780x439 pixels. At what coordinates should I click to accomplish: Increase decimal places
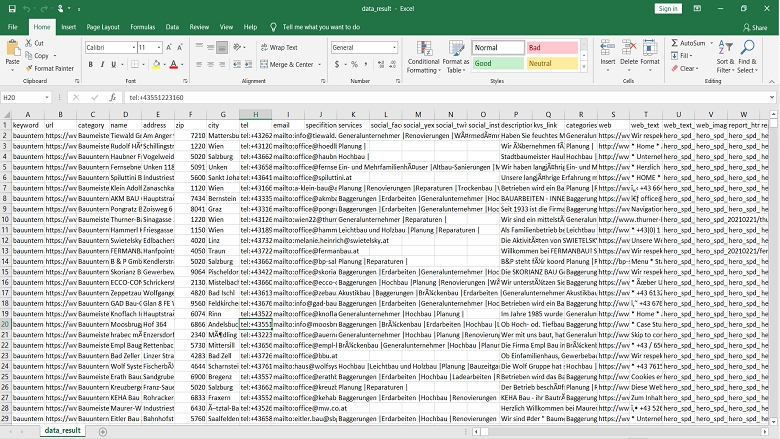pyautogui.click(x=381, y=64)
